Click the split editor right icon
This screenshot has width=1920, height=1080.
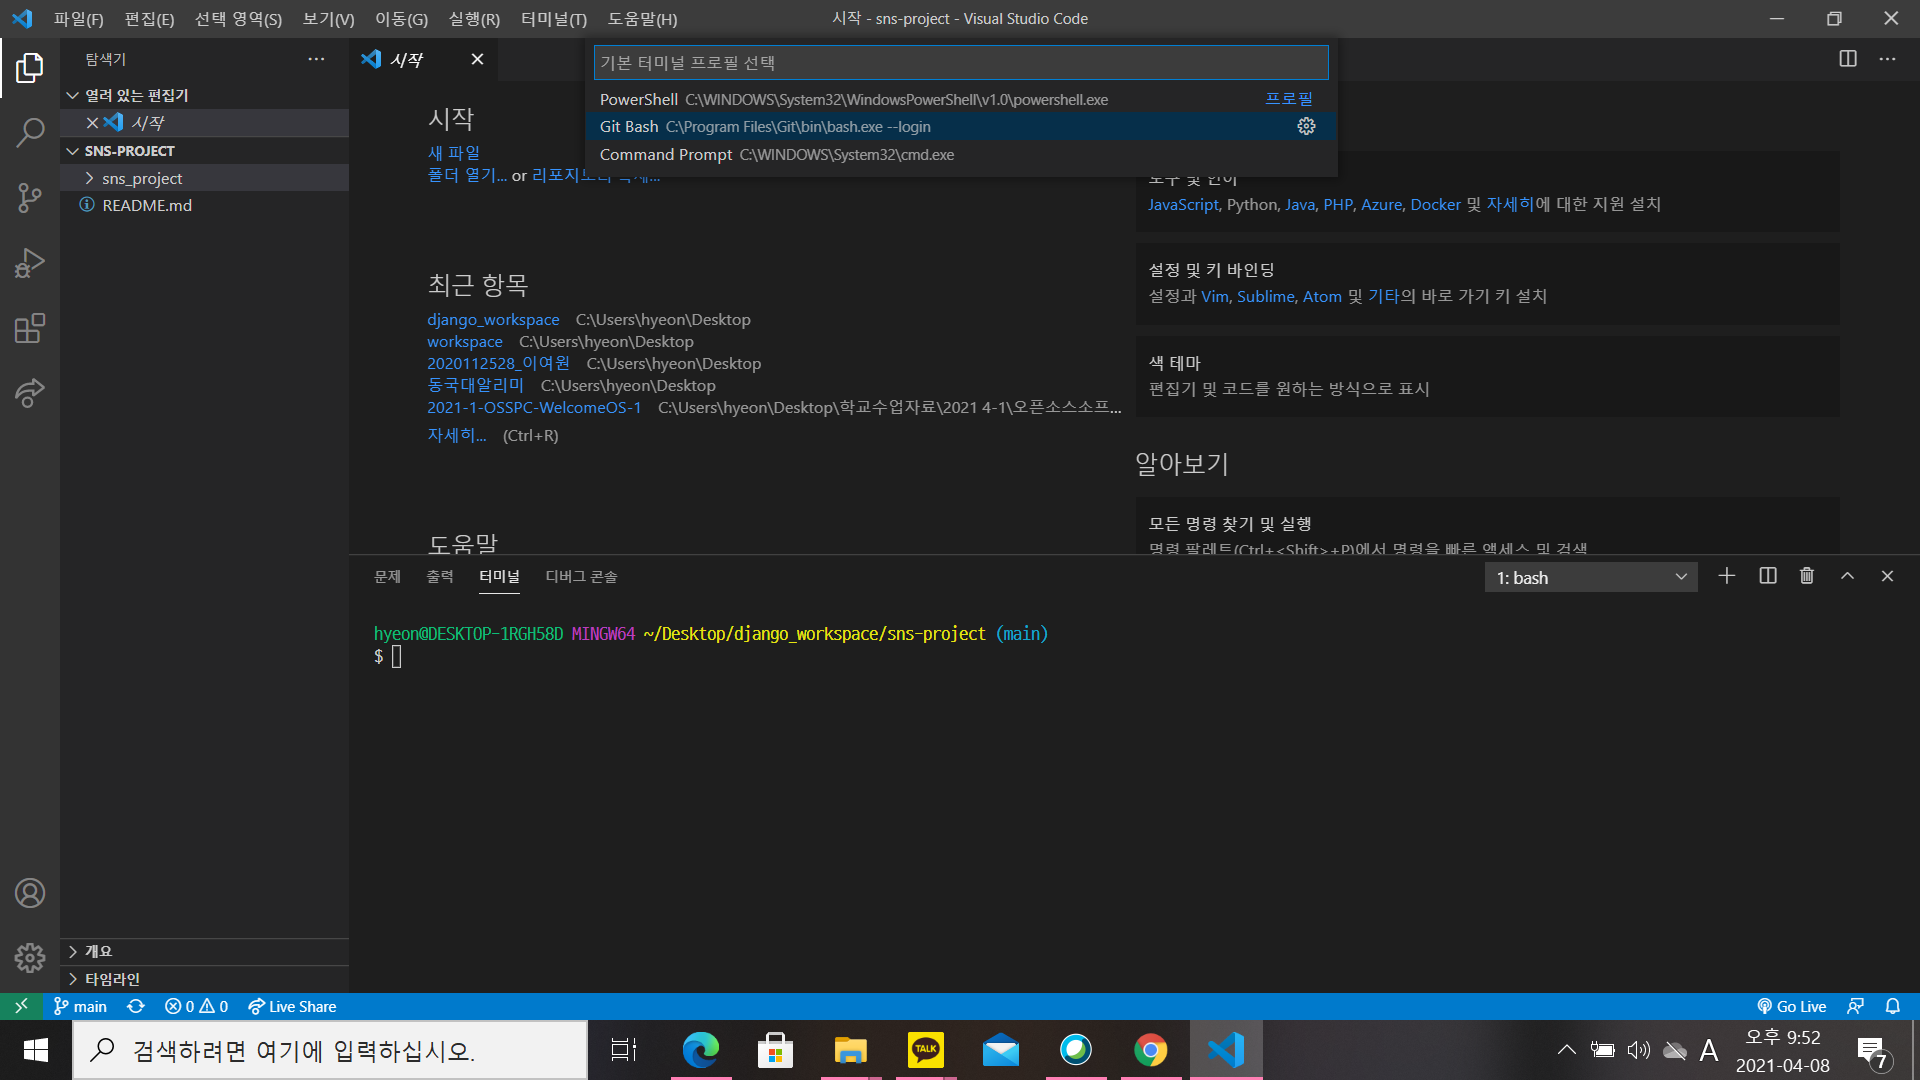point(1847,59)
